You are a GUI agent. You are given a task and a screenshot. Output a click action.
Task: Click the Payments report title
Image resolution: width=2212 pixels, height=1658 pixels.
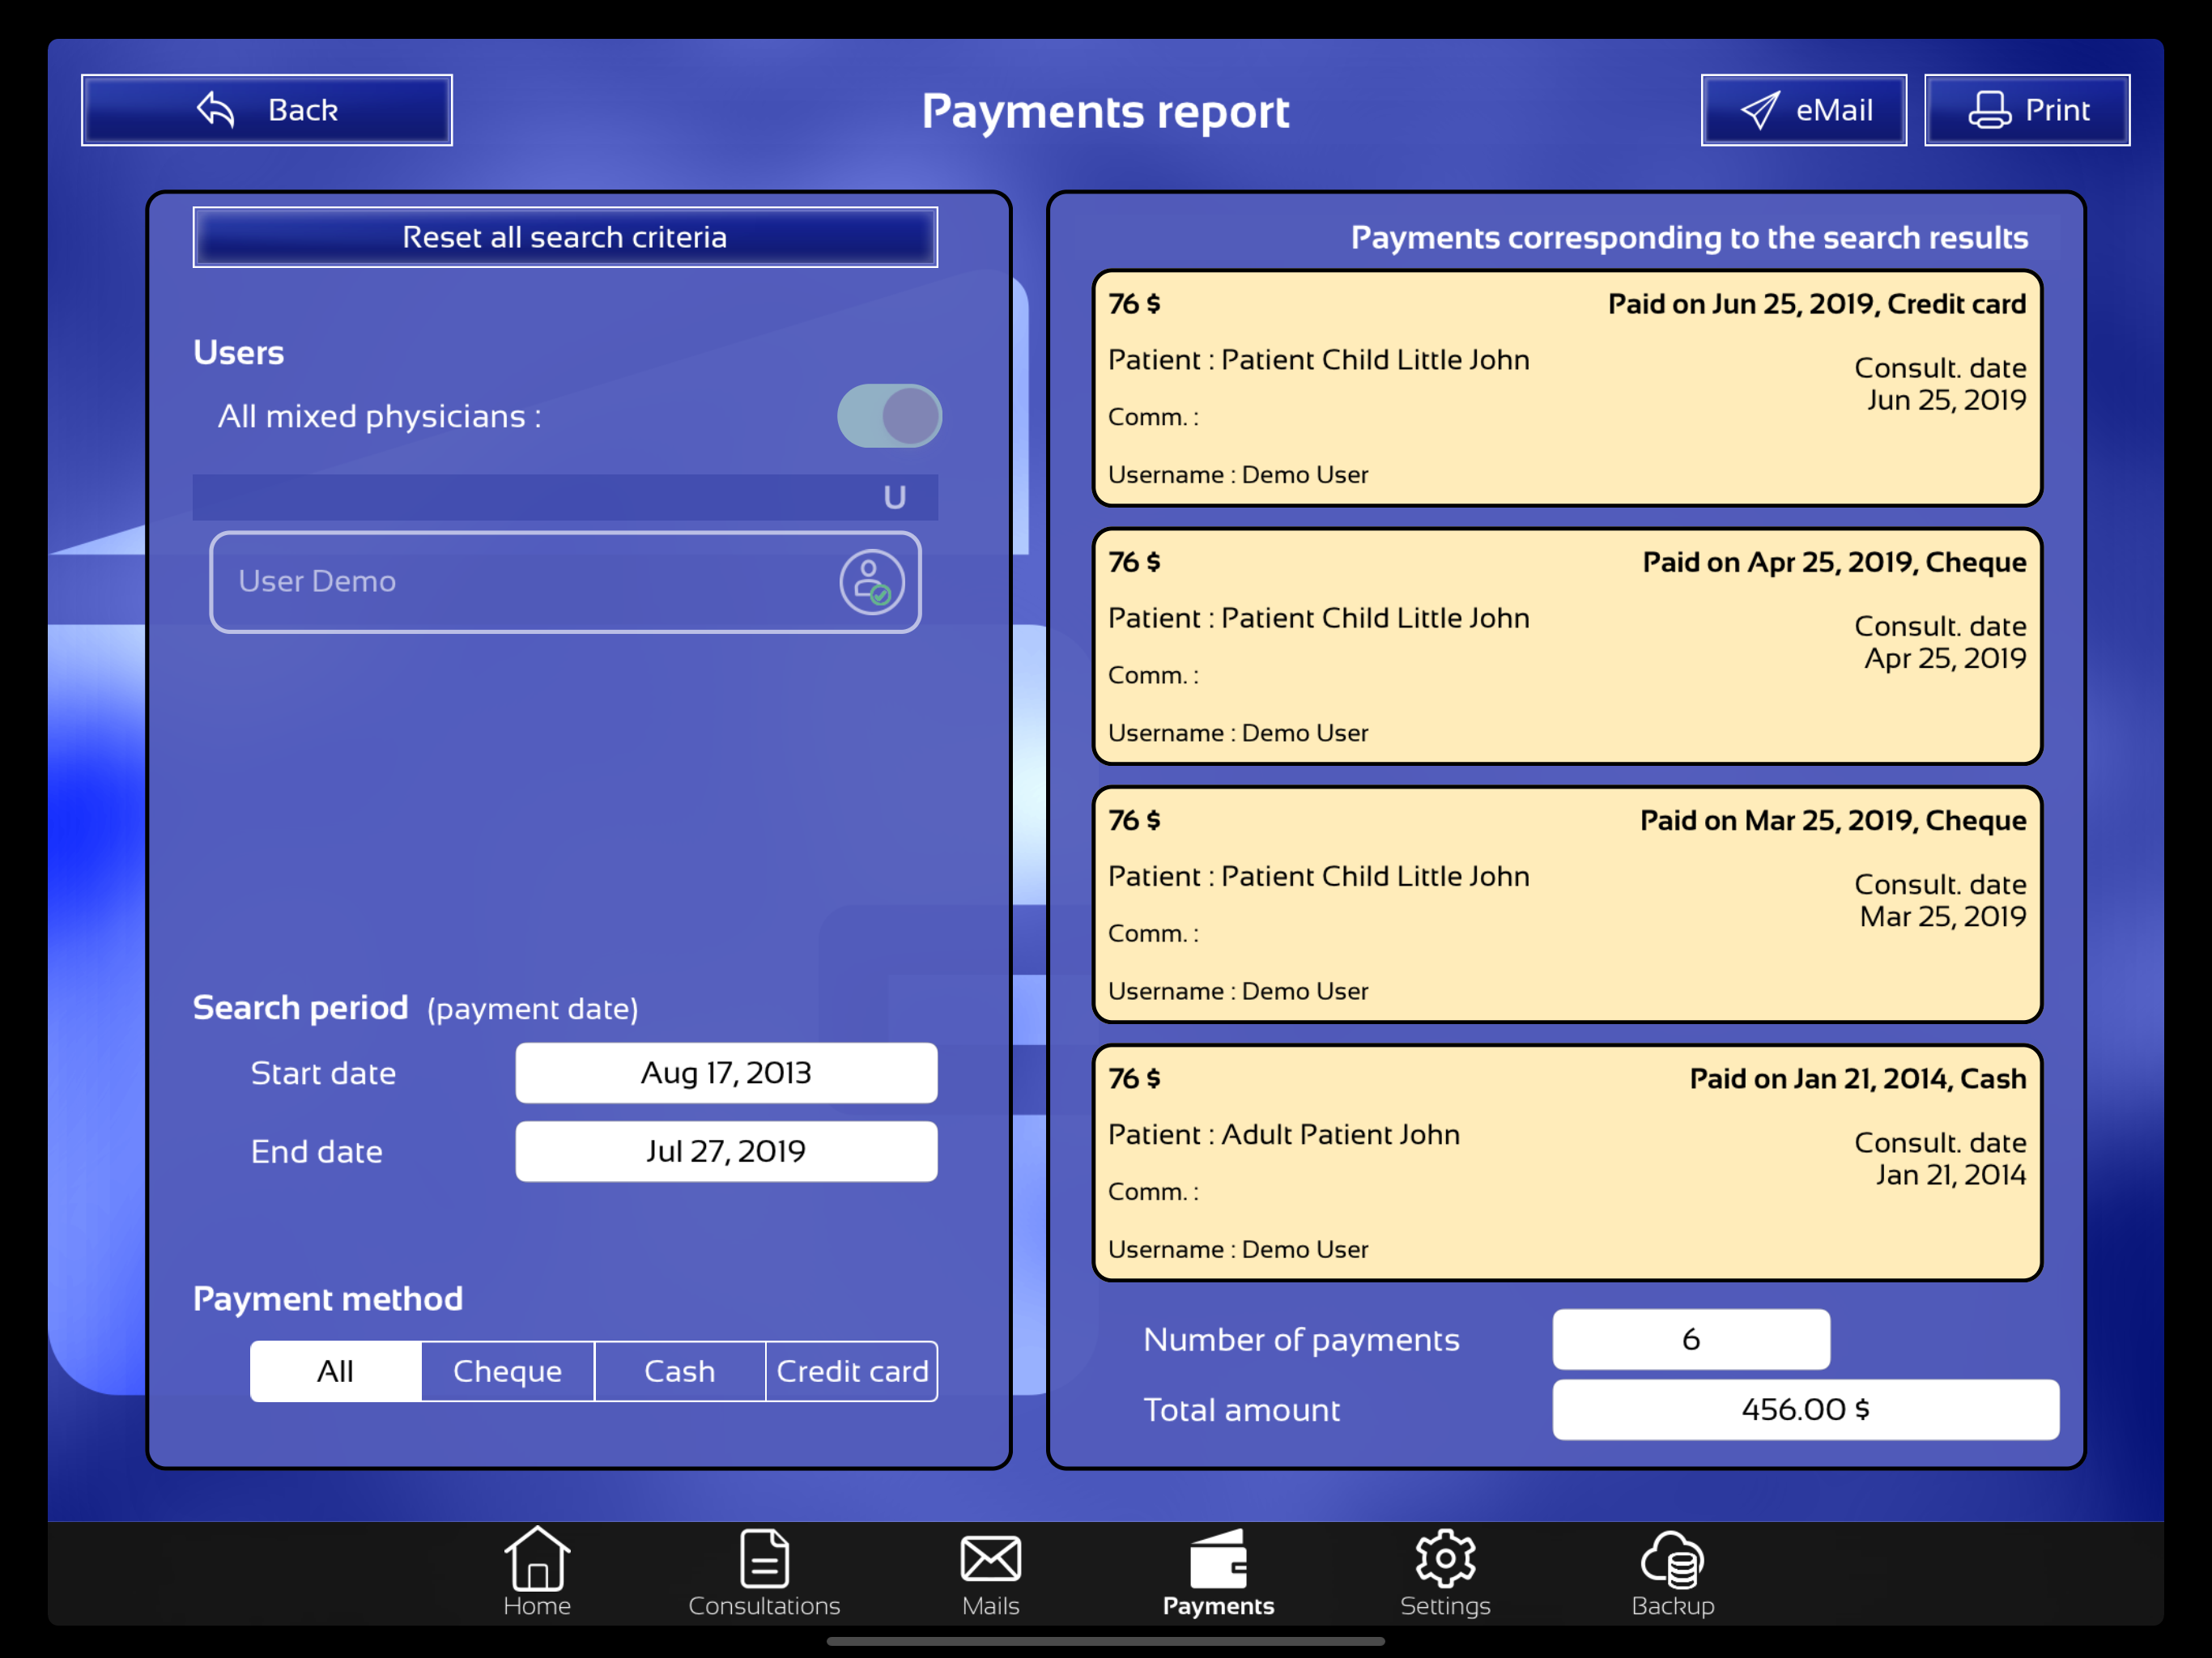1105,111
